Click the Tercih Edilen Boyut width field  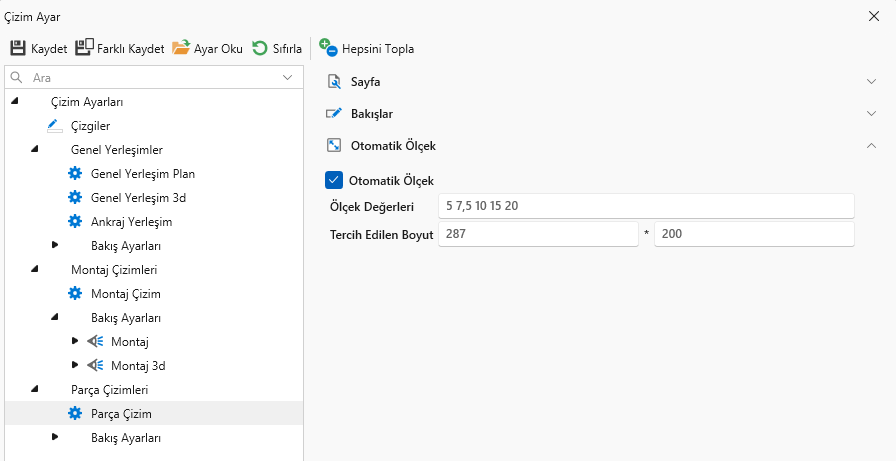pyautogui.click(x=537, y=234)
